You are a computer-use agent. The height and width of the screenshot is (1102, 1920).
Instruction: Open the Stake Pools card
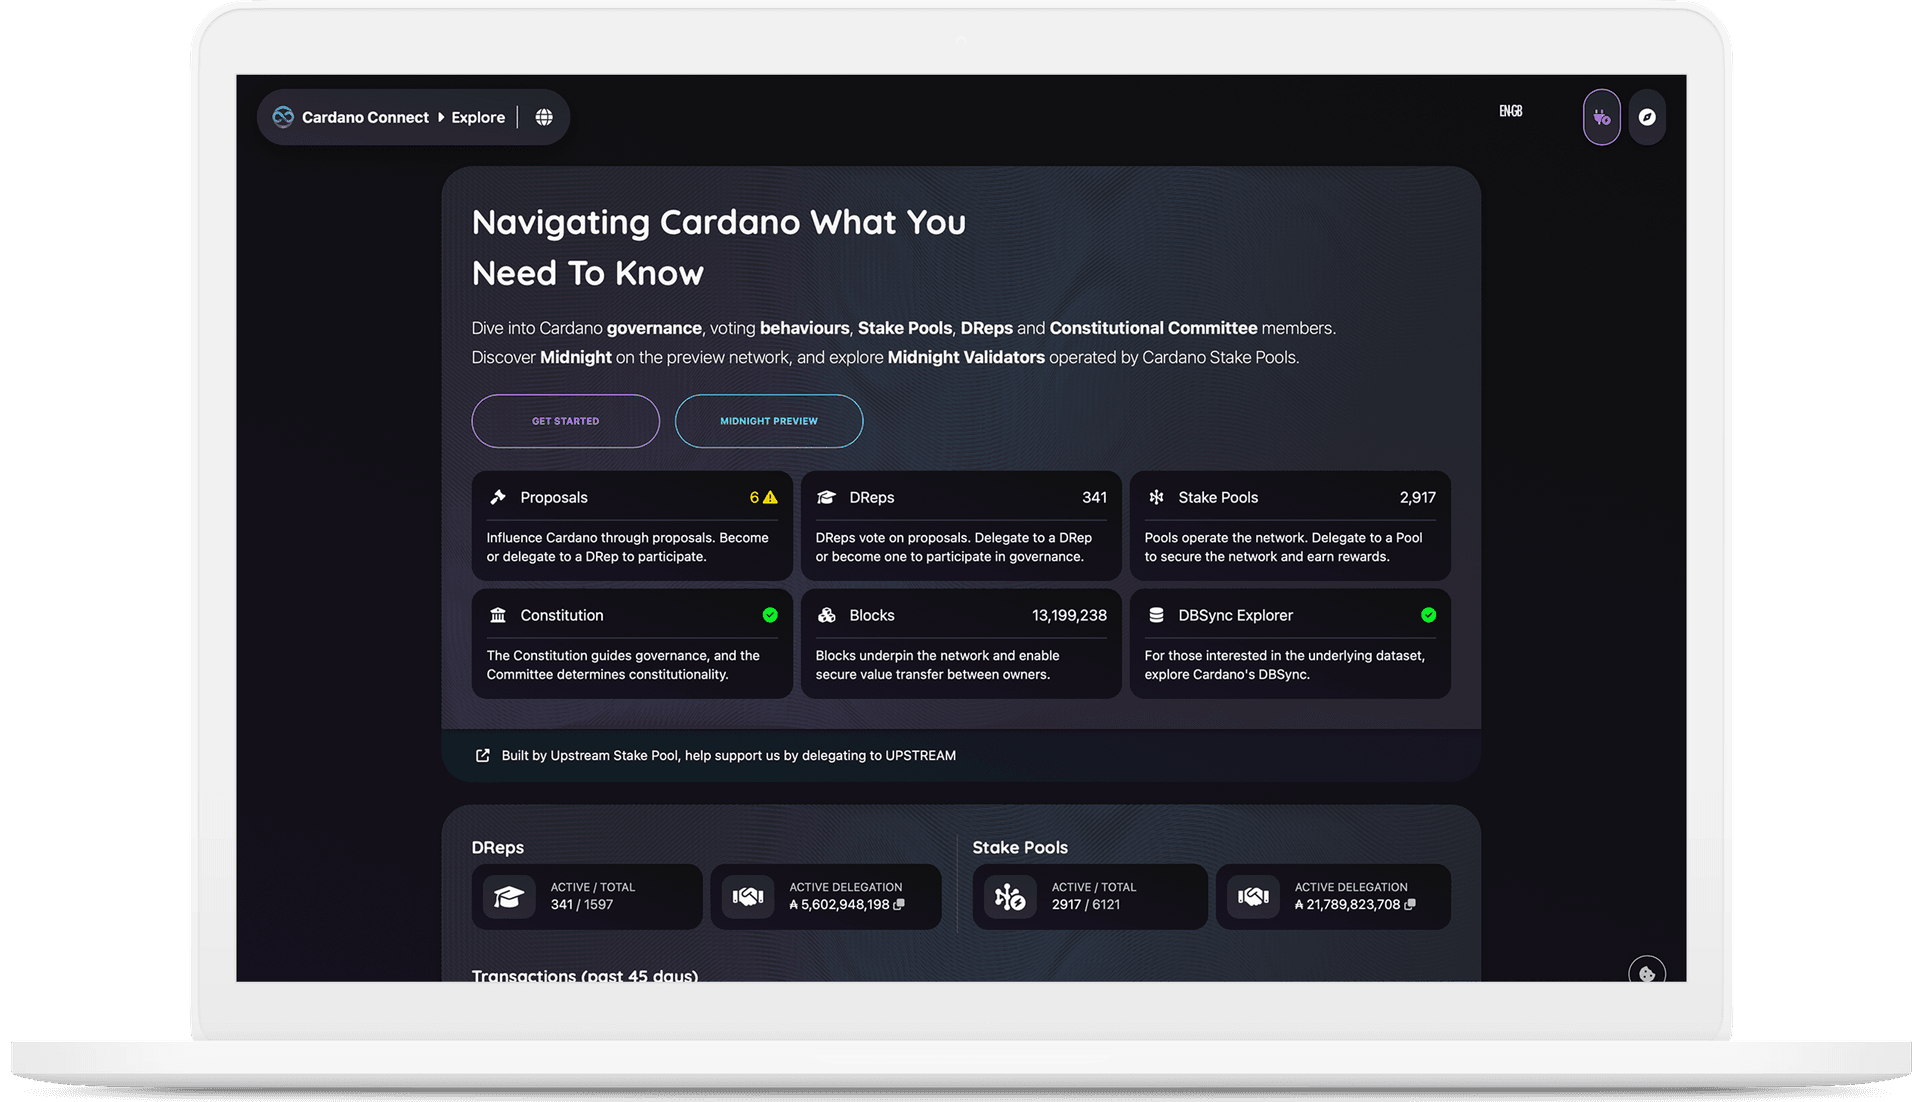(x=1289, y=526)
